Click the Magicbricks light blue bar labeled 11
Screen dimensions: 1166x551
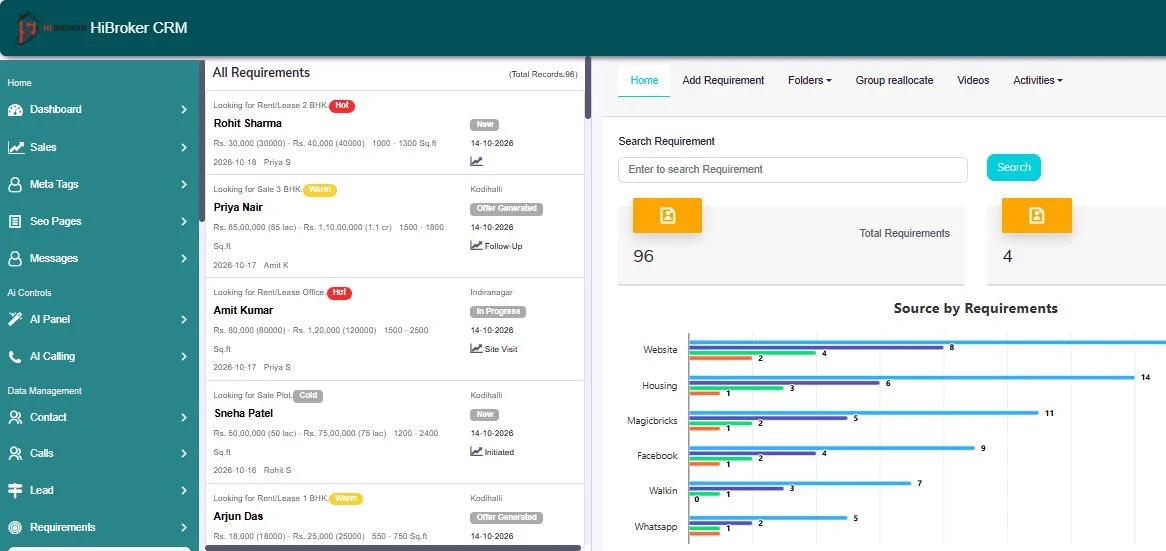[864, 413]
